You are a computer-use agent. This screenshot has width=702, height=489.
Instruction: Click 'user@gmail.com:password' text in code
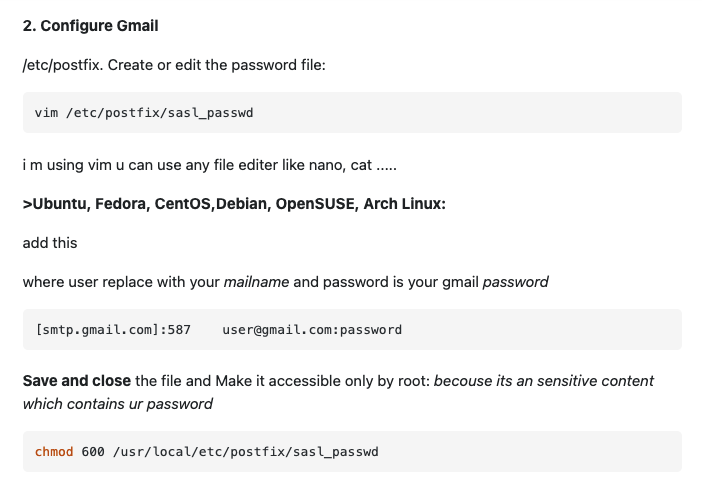[312, 330]
